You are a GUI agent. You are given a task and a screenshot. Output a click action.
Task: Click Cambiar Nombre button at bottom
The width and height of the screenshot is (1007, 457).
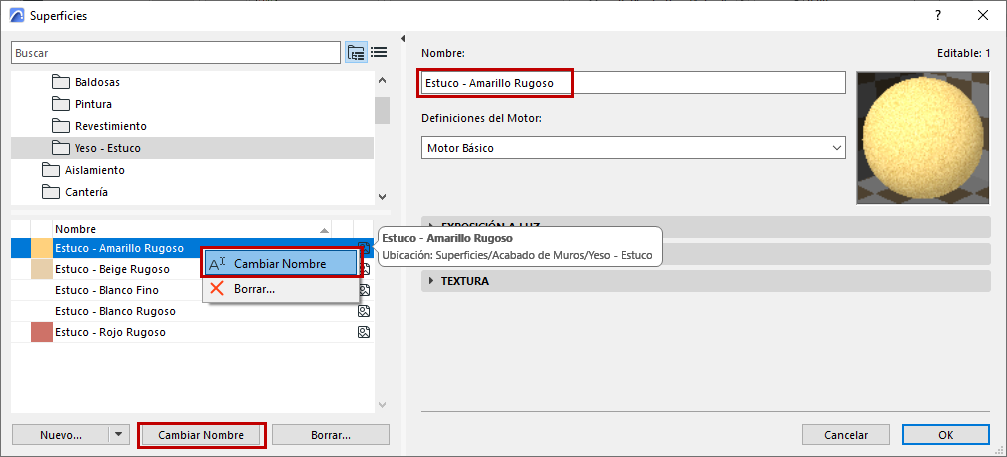[201, 435]
